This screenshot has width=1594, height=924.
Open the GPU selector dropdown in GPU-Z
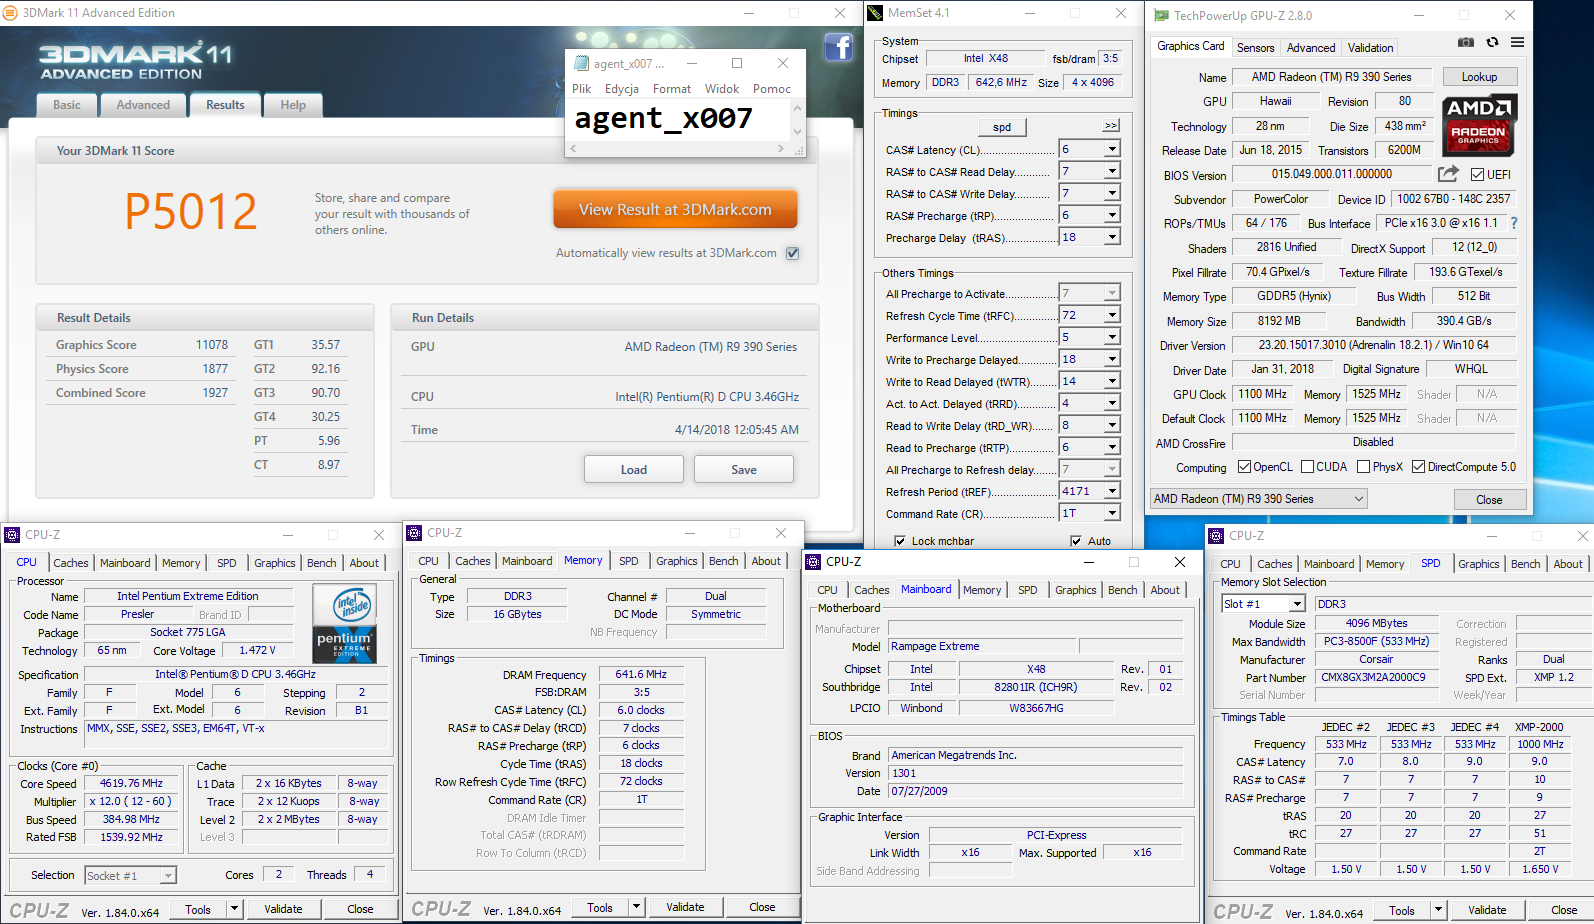[x=1258, y=498]
